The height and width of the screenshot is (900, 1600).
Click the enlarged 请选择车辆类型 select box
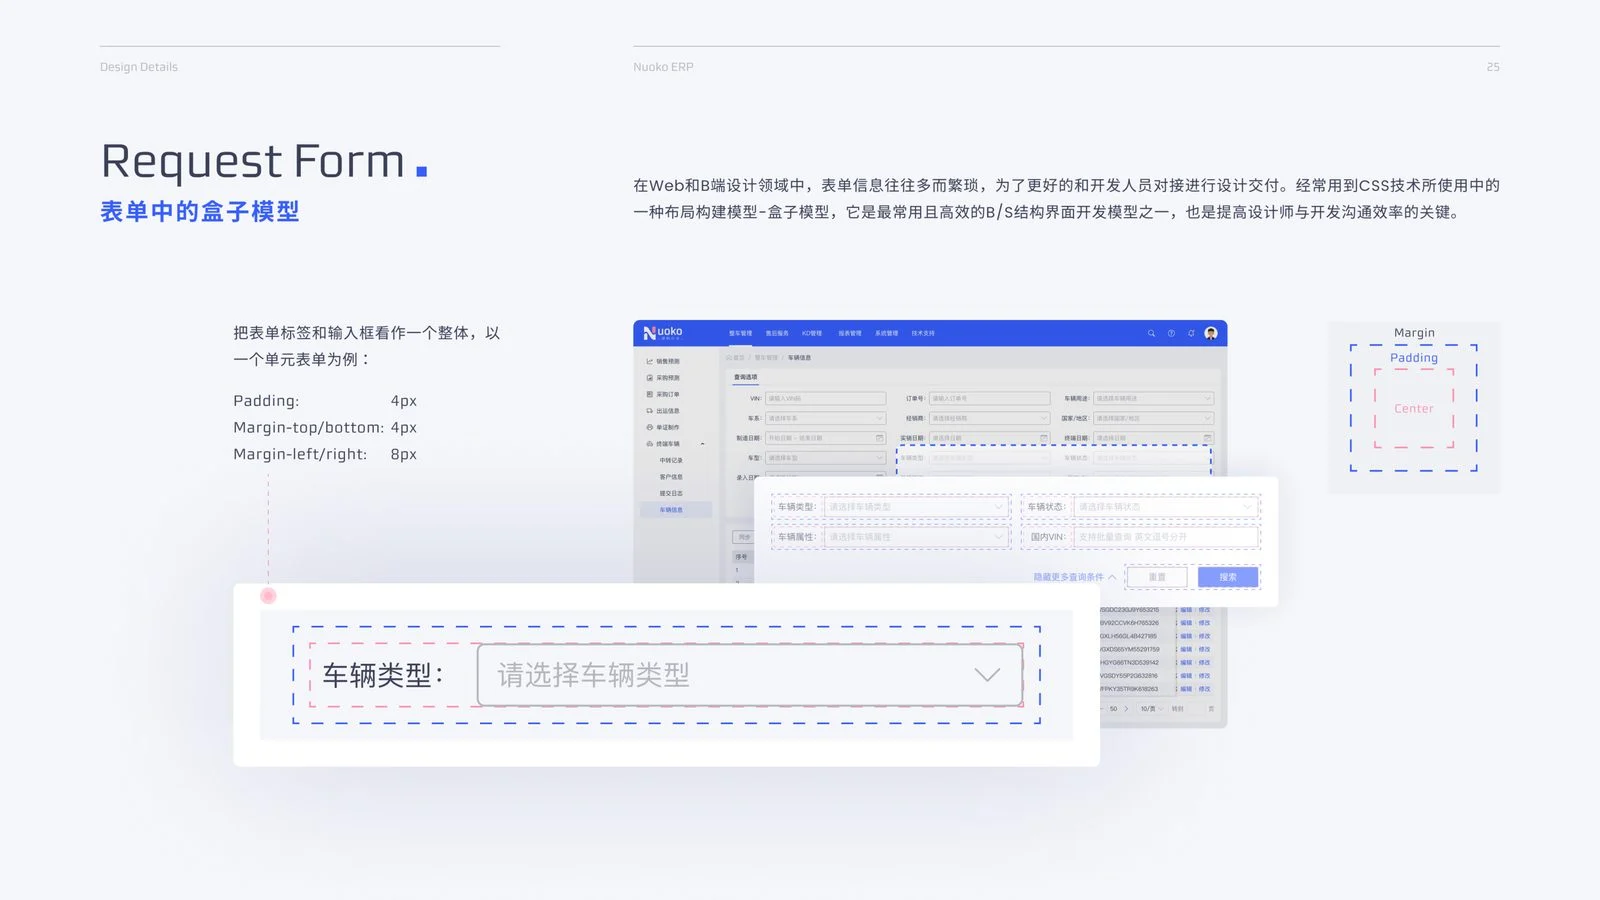[x=750, y=675]
